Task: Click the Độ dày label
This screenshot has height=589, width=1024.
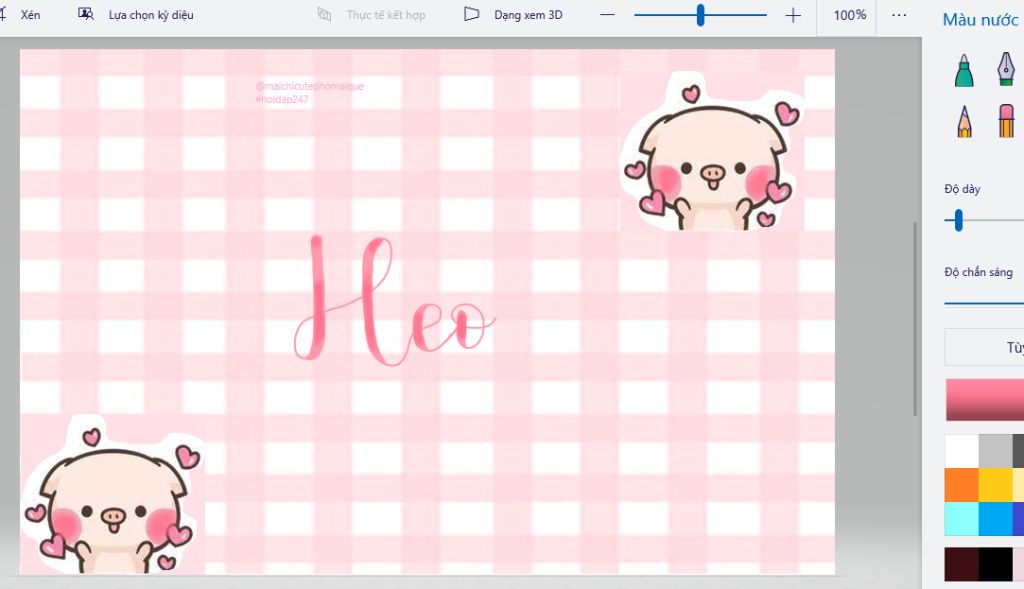Action: [x=962, y=189]
